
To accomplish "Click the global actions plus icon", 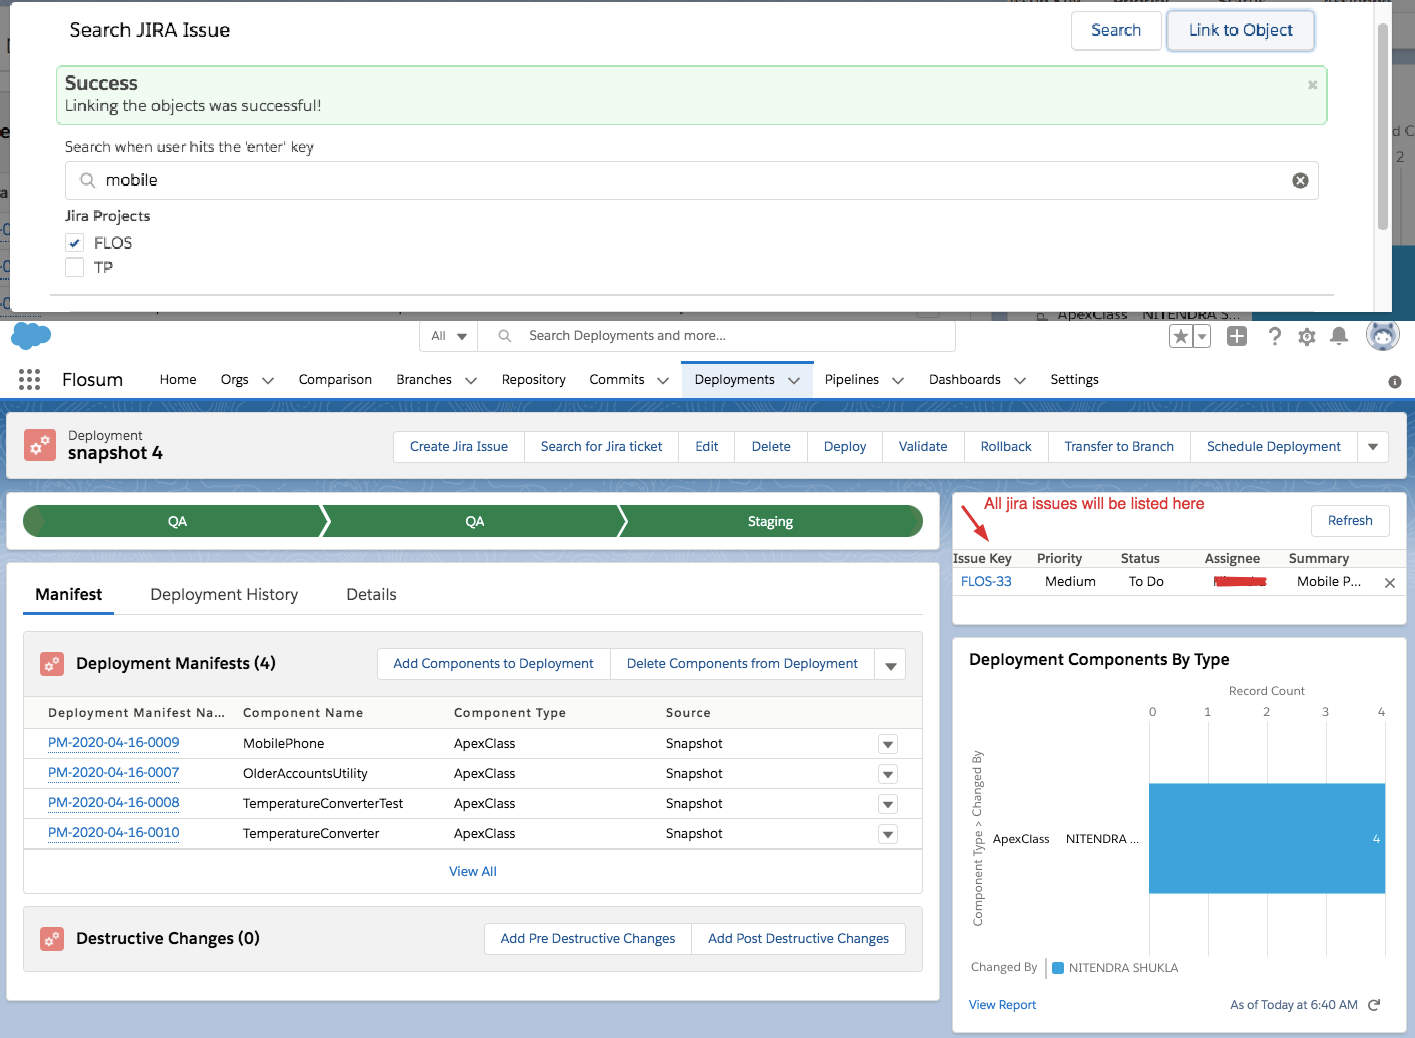I will point(1237,337).
